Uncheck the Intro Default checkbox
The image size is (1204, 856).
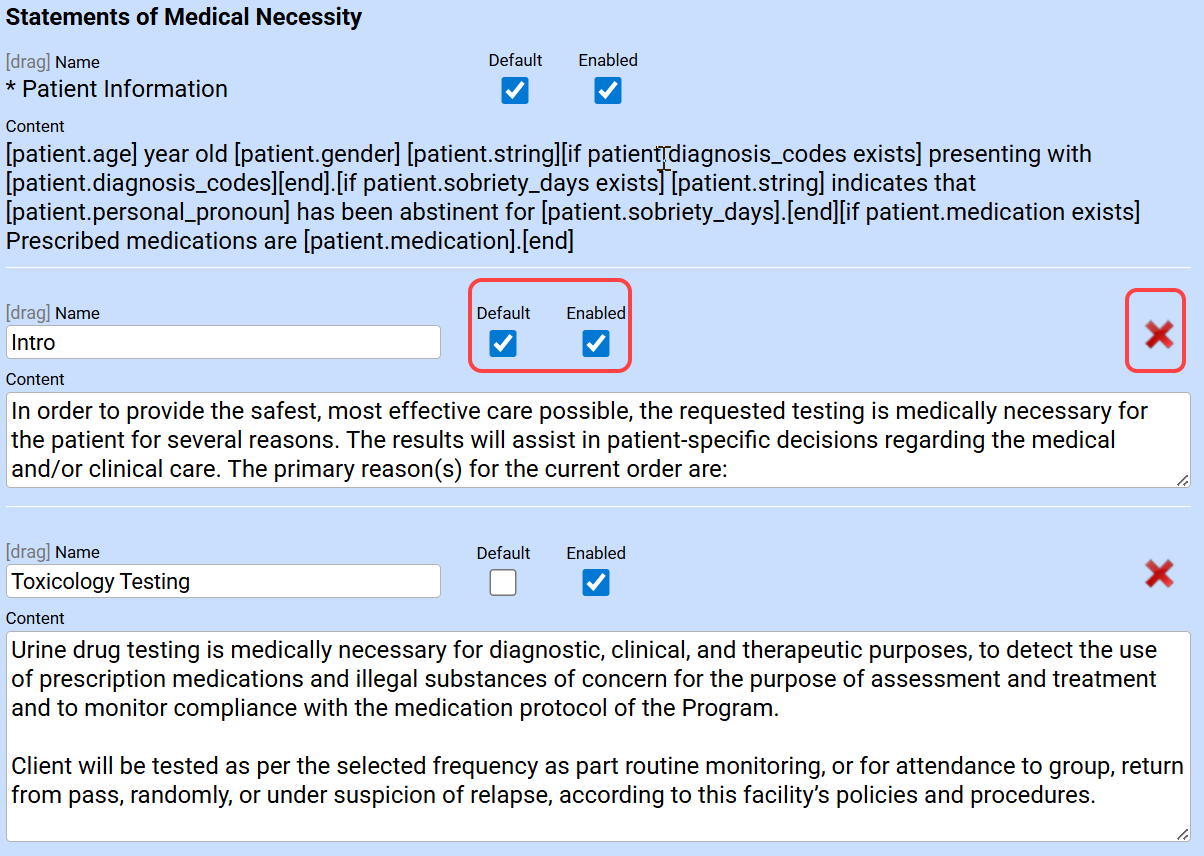point(503,344)
